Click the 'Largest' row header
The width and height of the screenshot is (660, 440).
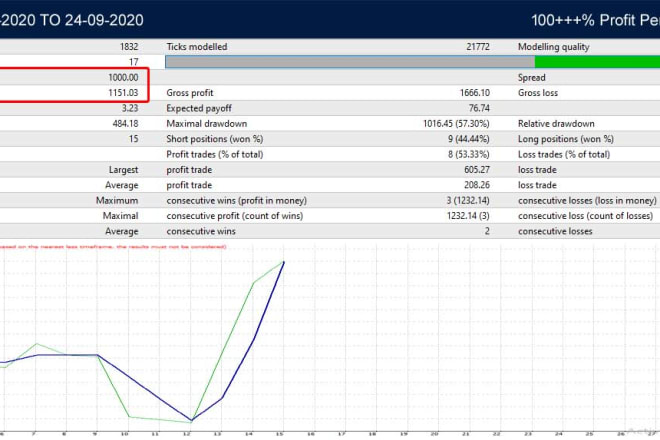pos(123,170)
